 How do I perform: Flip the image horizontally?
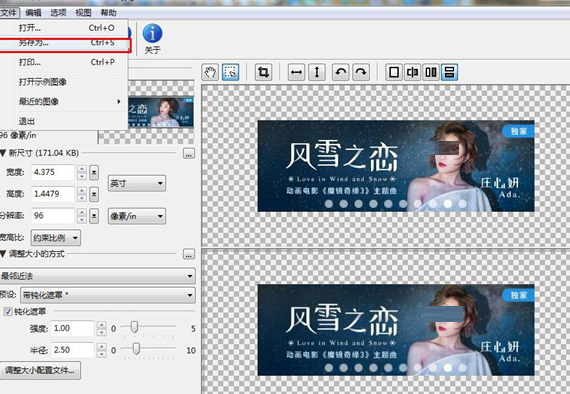pyautogui.click(x=296, y=72)
